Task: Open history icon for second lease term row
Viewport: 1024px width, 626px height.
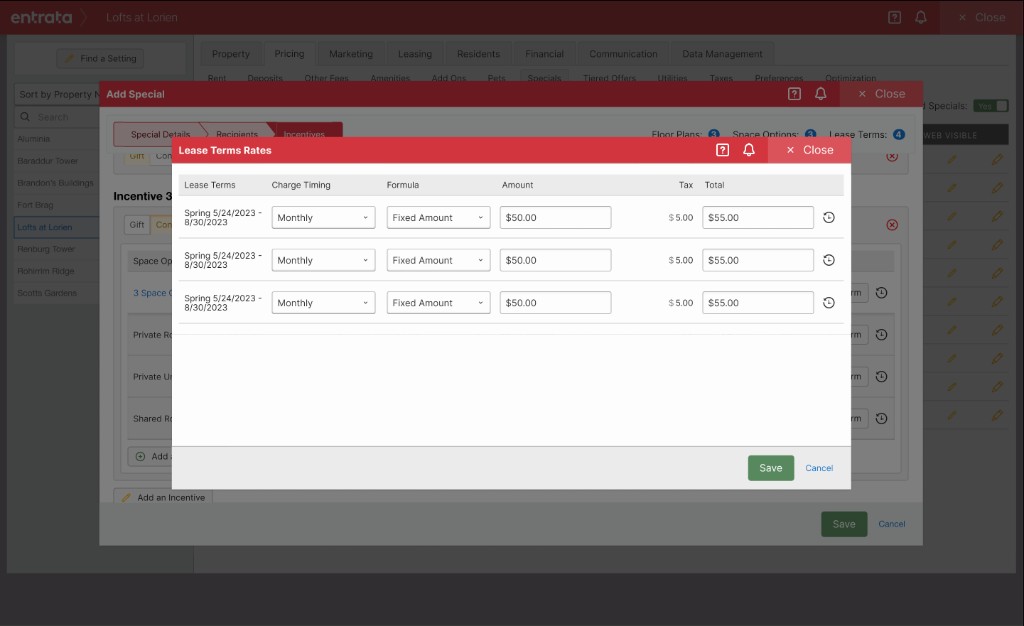Action: click(x=829, y=260)
